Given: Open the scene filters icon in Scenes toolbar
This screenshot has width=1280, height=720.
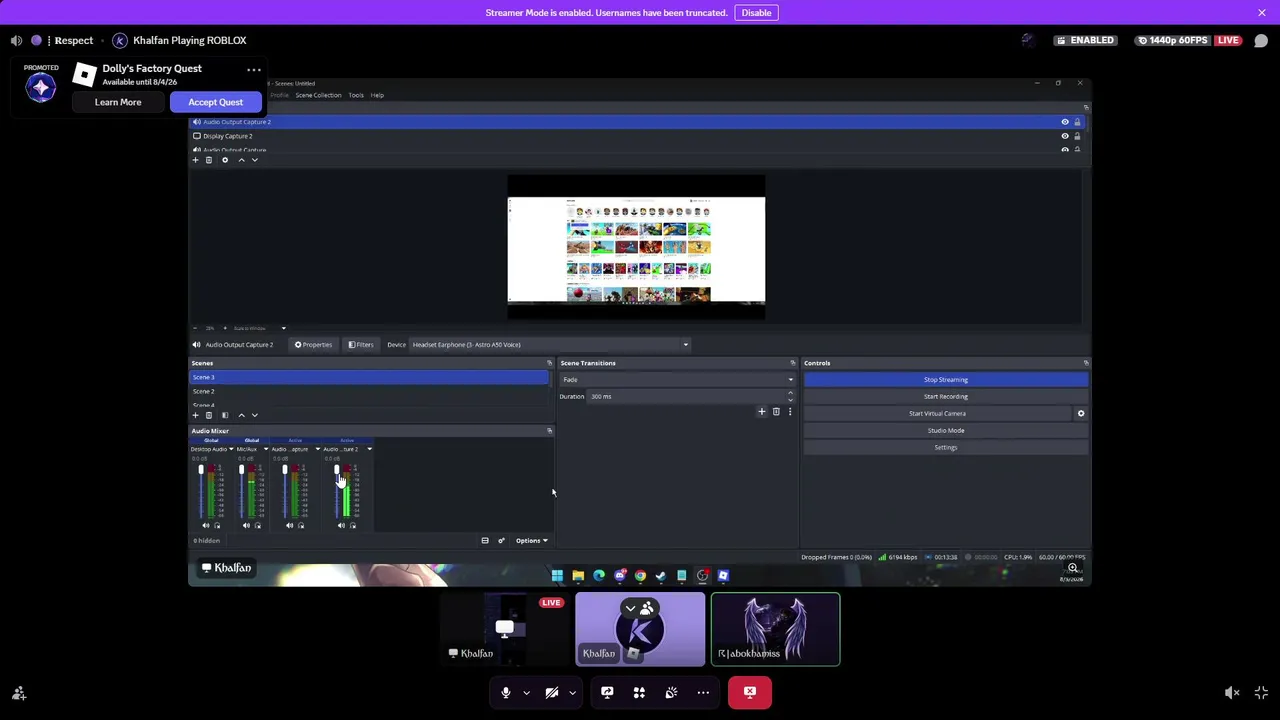Looking at the screenshot, I should tap(225, 415).
